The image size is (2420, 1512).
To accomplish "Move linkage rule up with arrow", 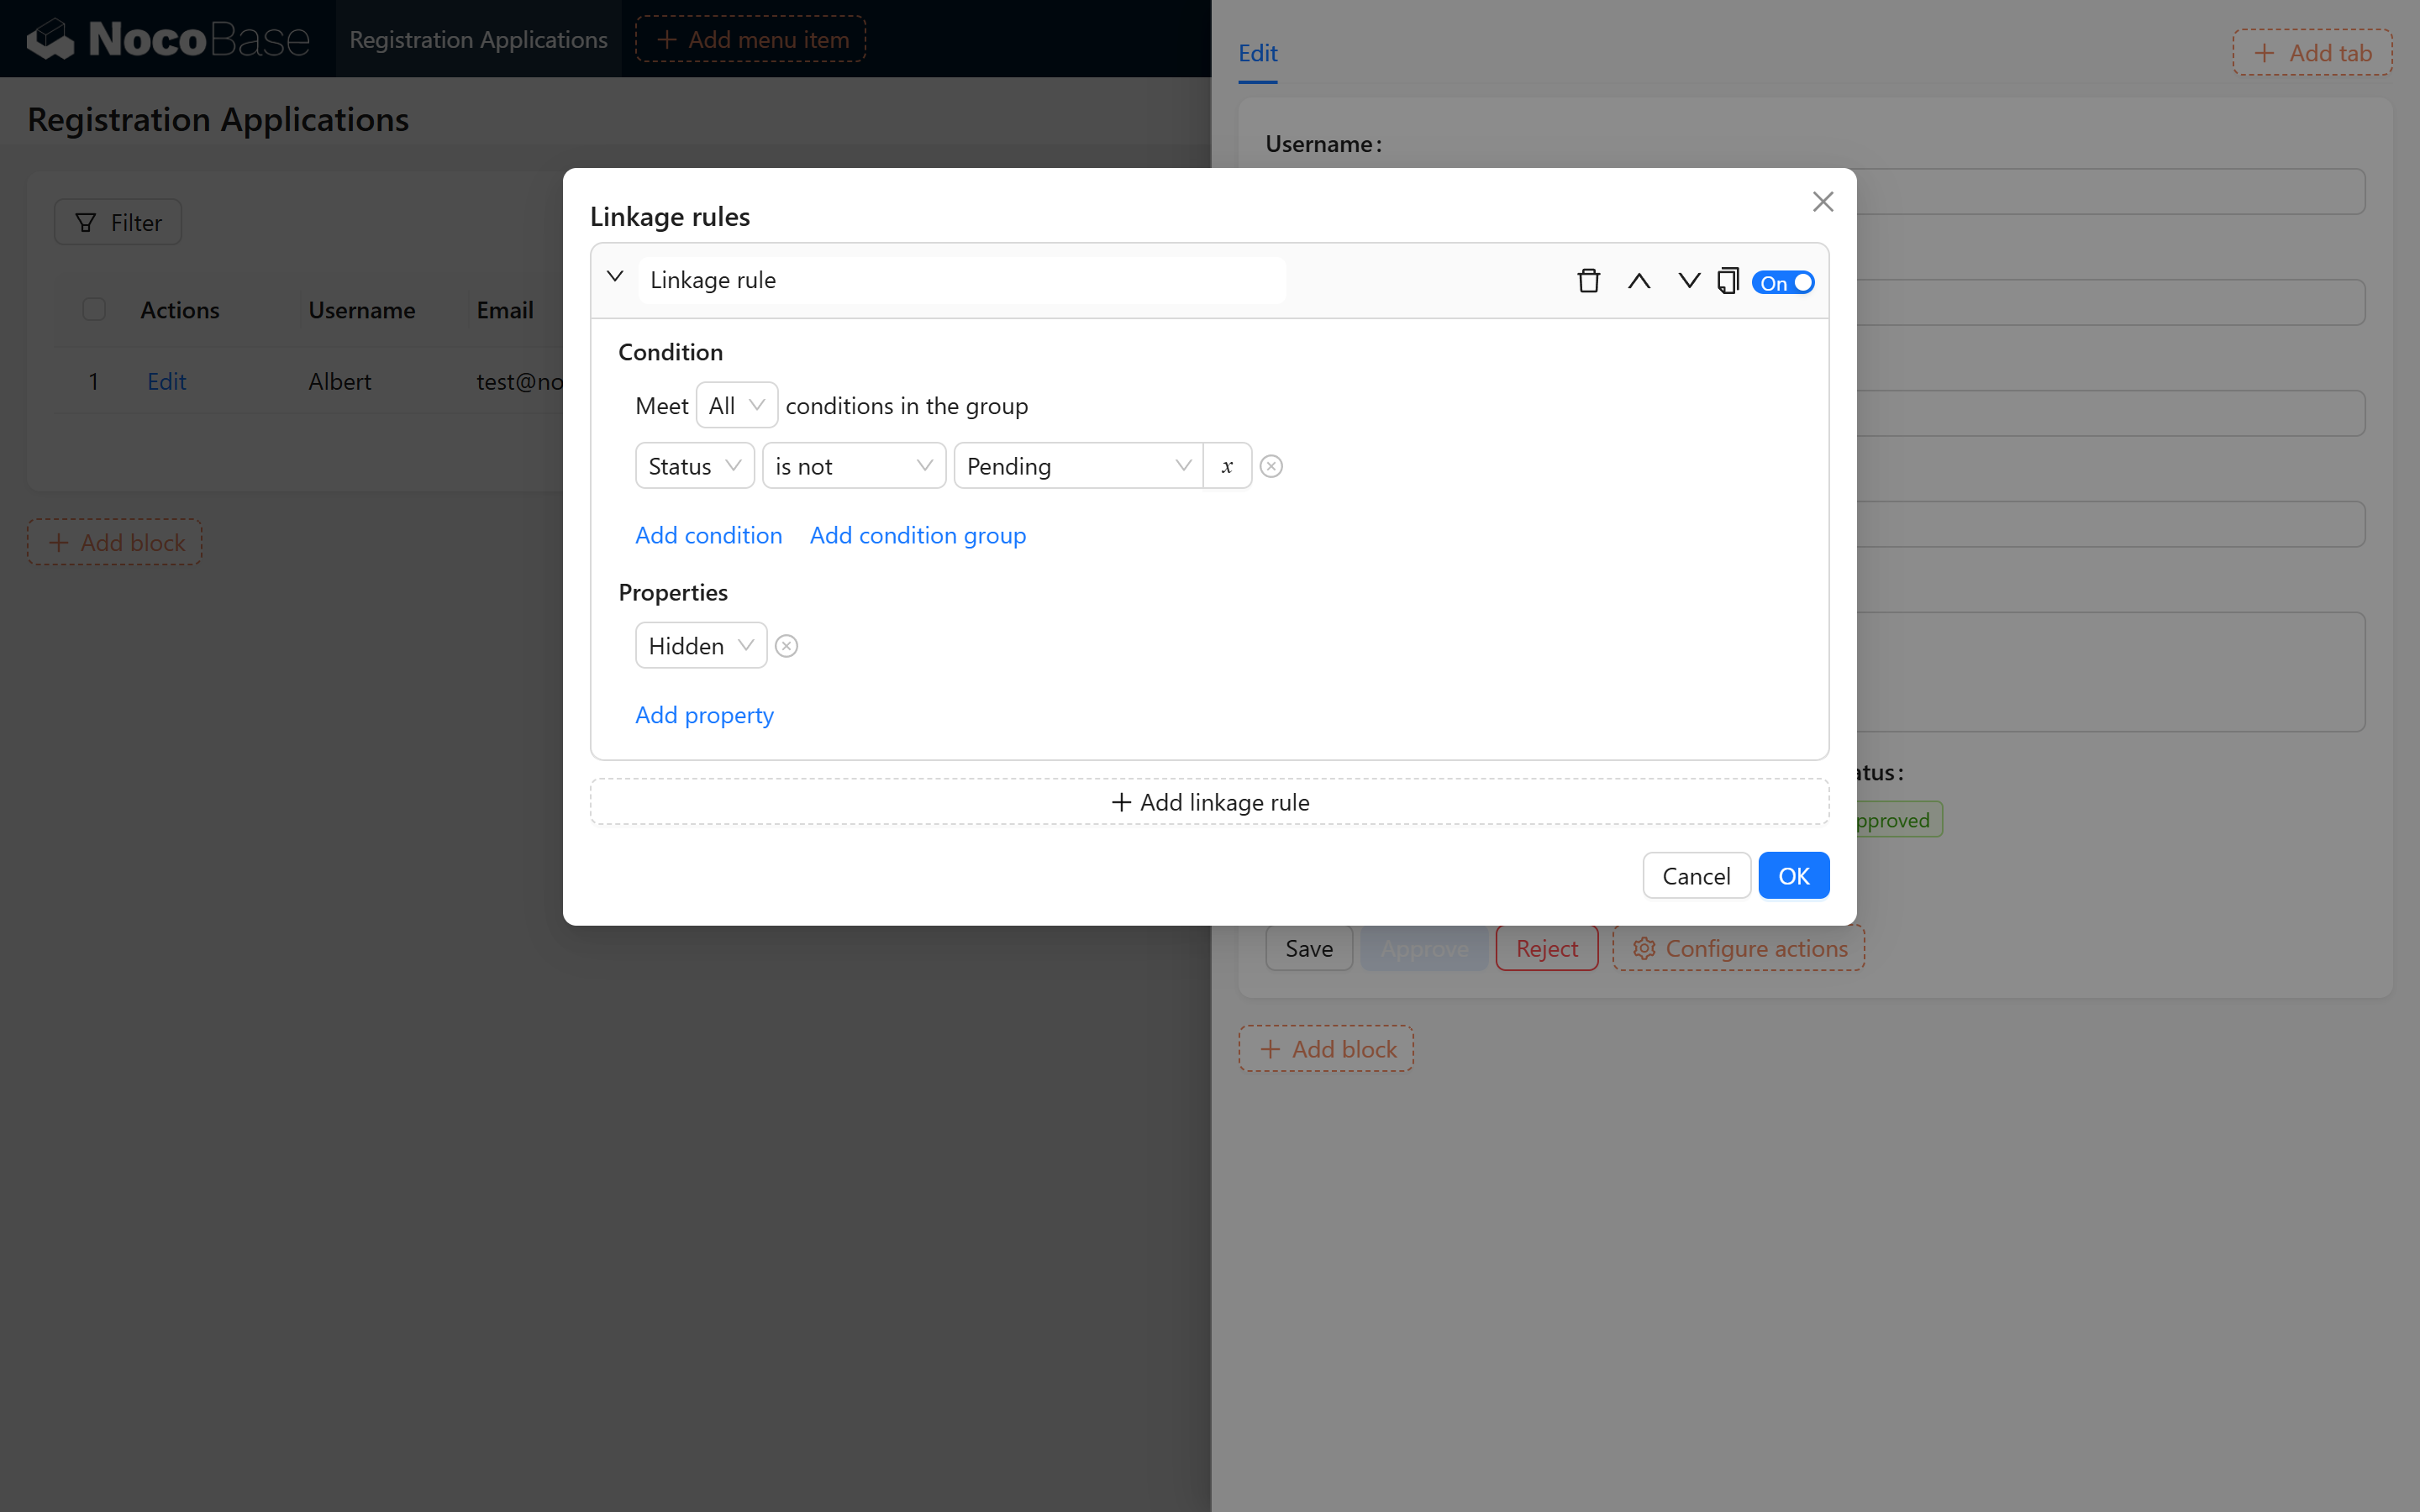I will point(1638,281).
